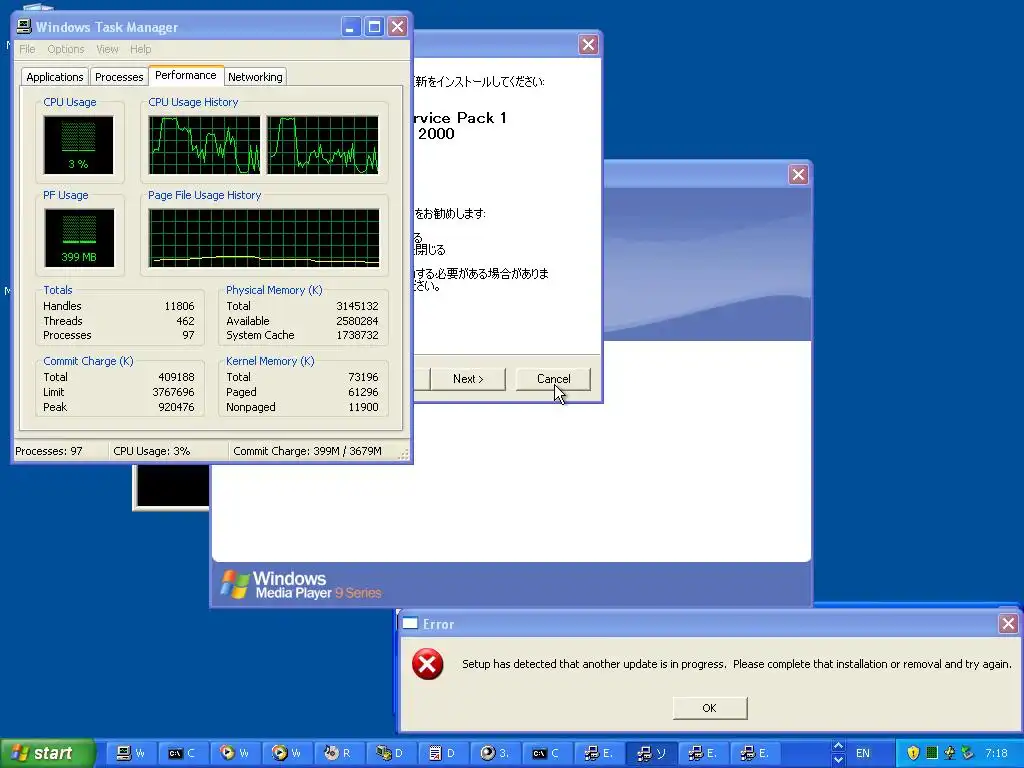Click the Task Manager resize grip corner

point(404,455)
